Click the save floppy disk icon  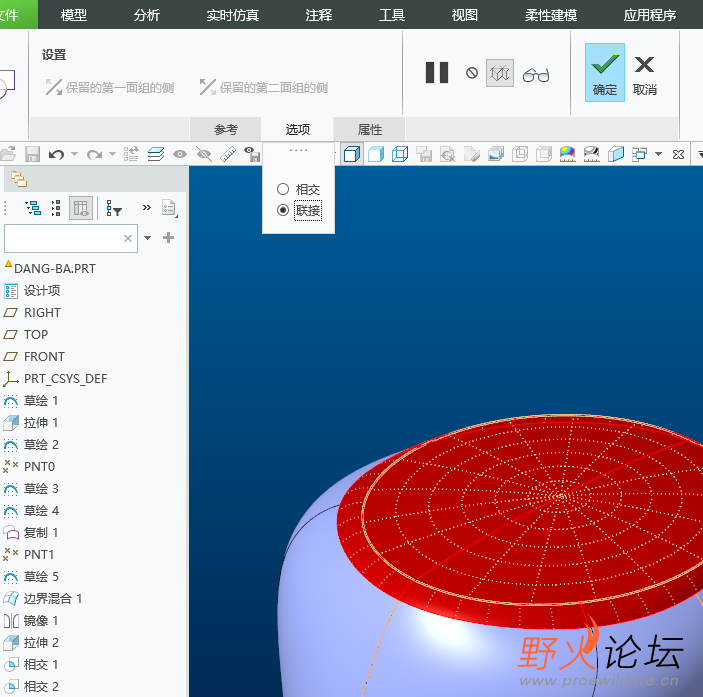[x=32, y=154]
